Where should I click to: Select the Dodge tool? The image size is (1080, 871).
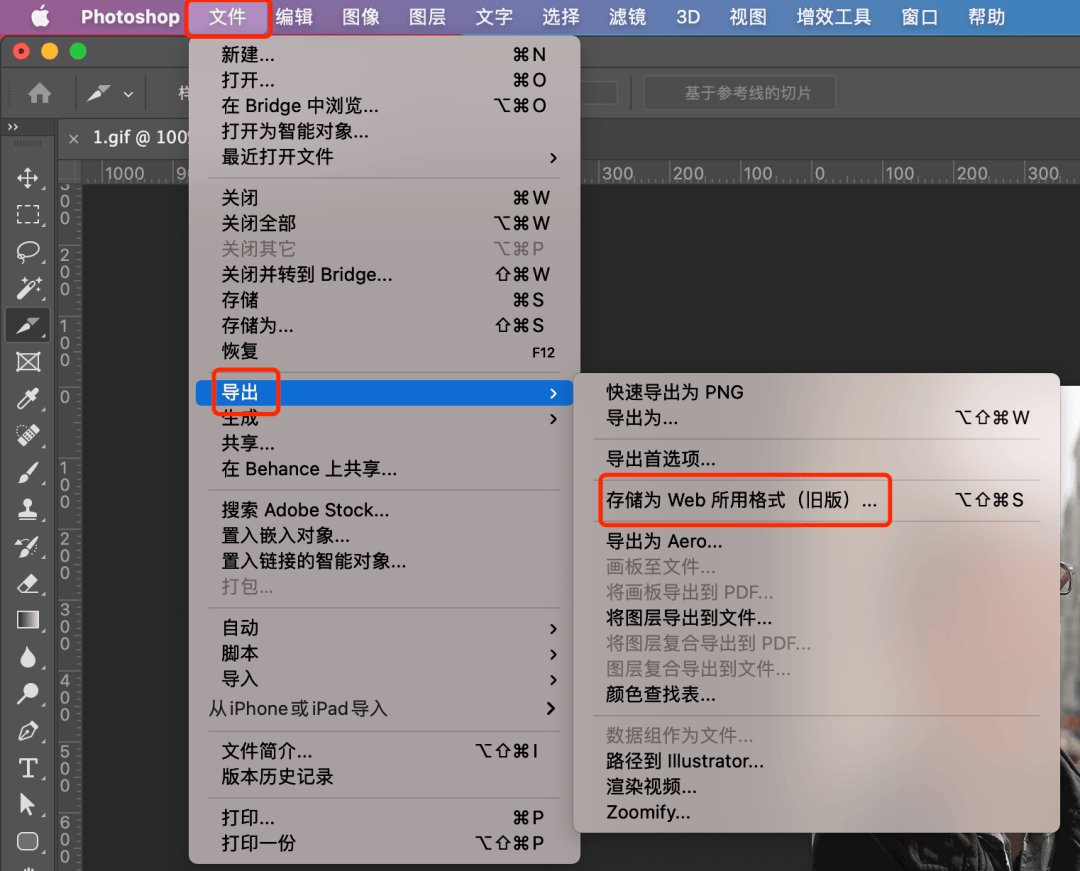[x=28, y=693]
